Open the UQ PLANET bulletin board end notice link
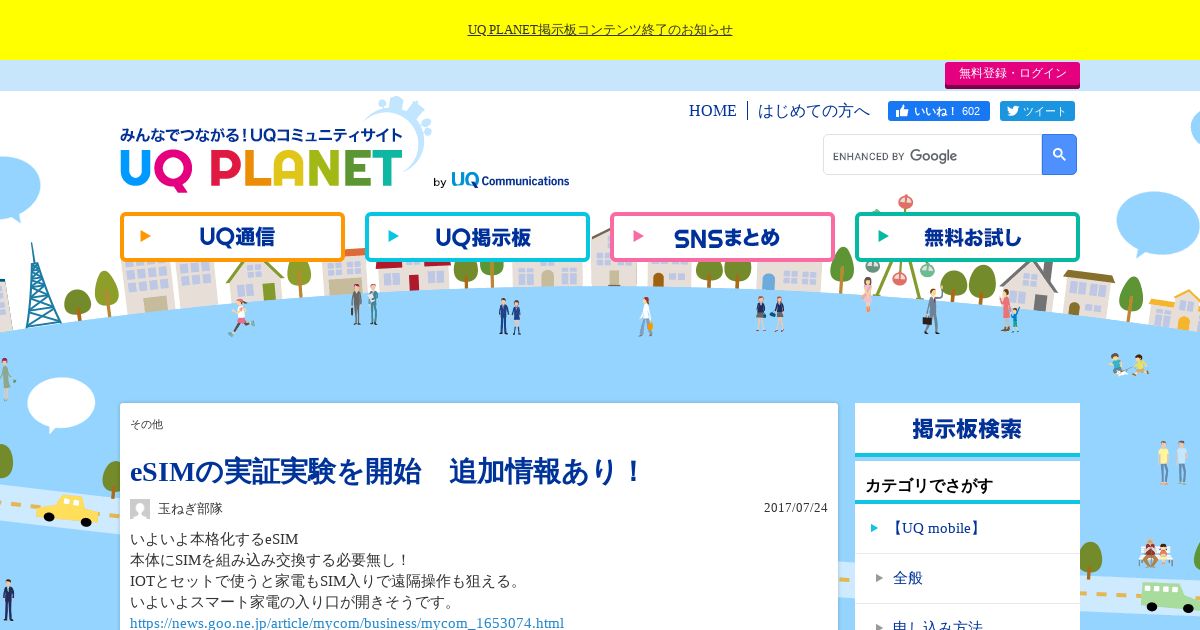Image resolution: width=1200 pixels, height=630 pixels. pyautogui.click(x=600, y=30)
